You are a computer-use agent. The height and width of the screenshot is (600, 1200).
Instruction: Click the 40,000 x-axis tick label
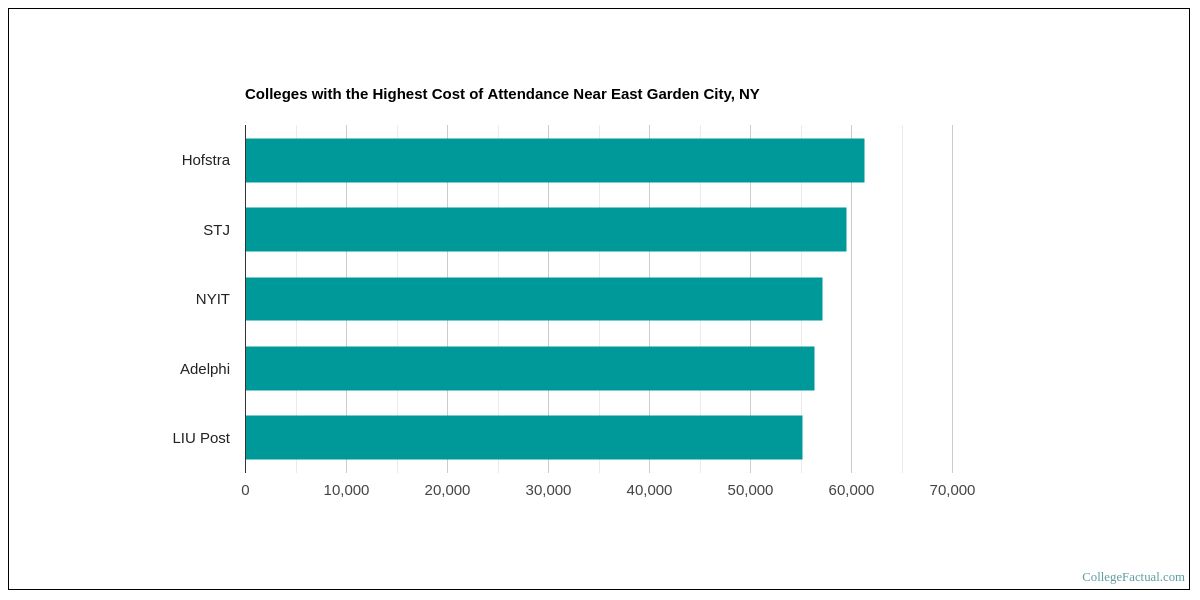[649, 490]
